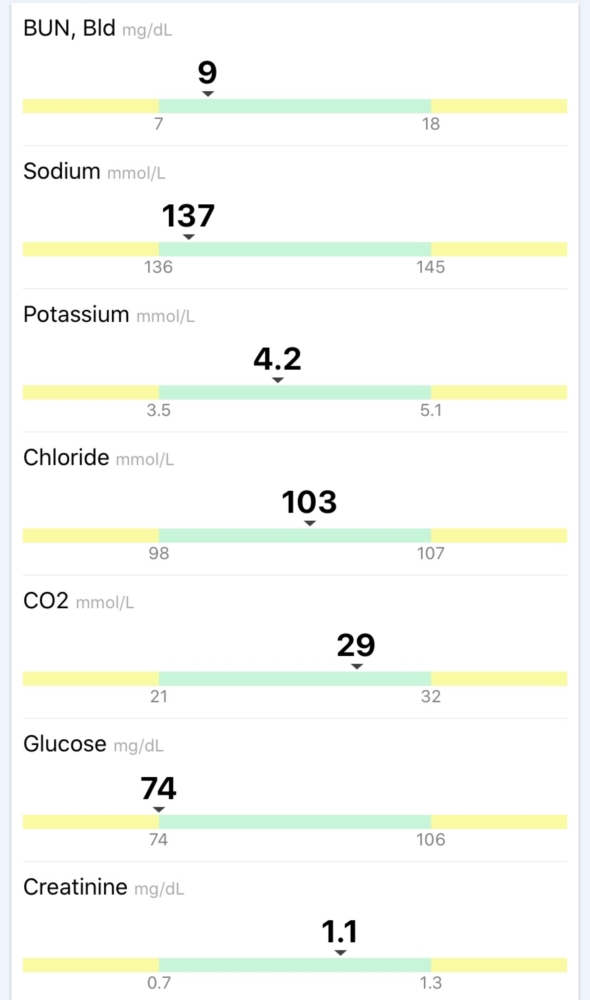Tap the Potassium 4.2 marker arrow

pos(277,380)
